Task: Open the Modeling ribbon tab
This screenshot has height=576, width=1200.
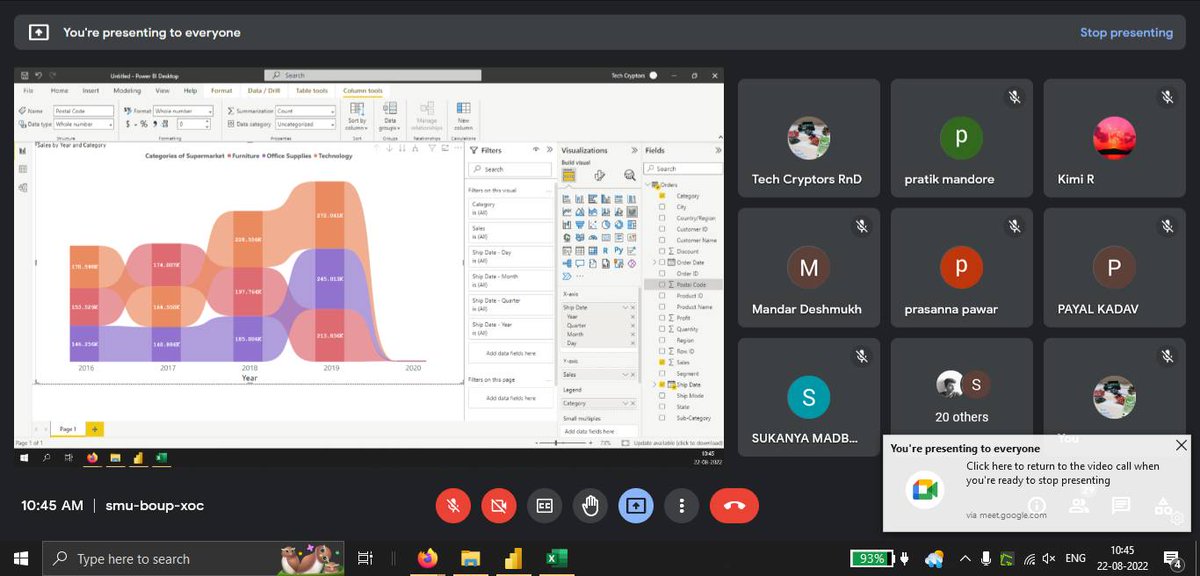Action: [127, 90]
